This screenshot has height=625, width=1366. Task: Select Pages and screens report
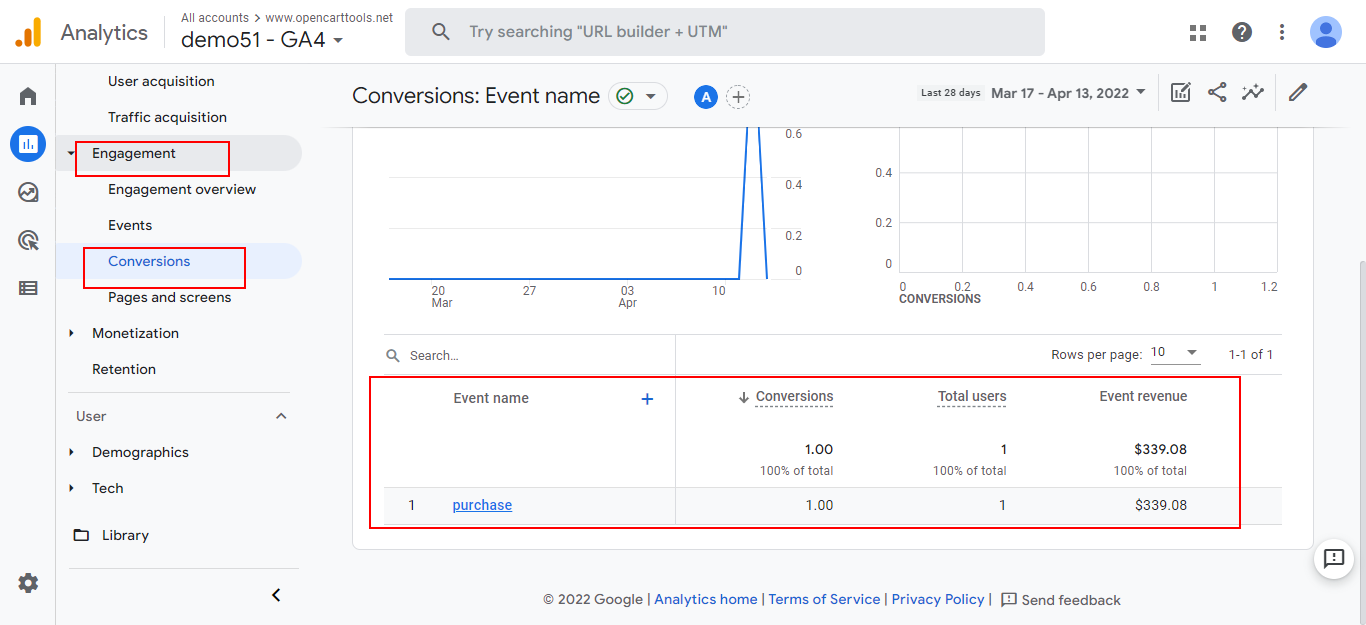coord(169,297)
